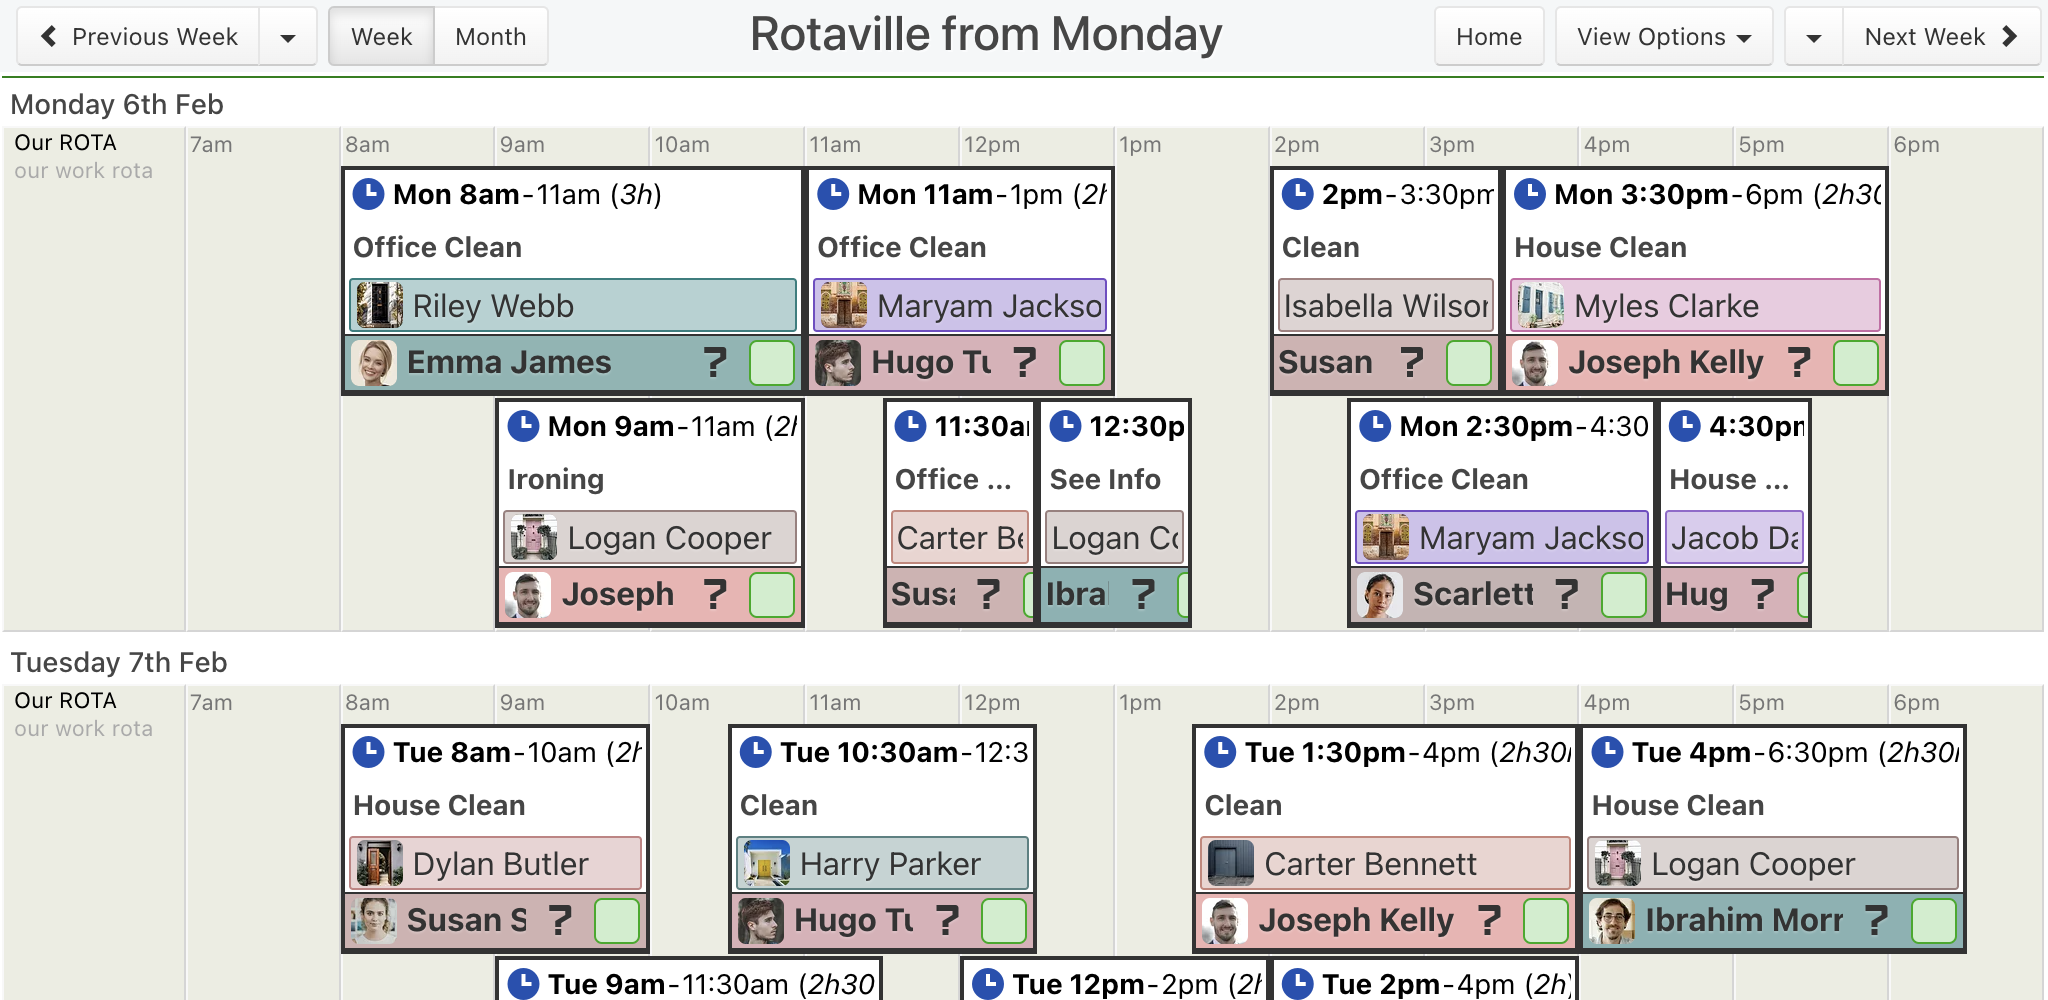
Task: Tick green checkbox on Joseph's Ironing shift
Action: (772, 594)
